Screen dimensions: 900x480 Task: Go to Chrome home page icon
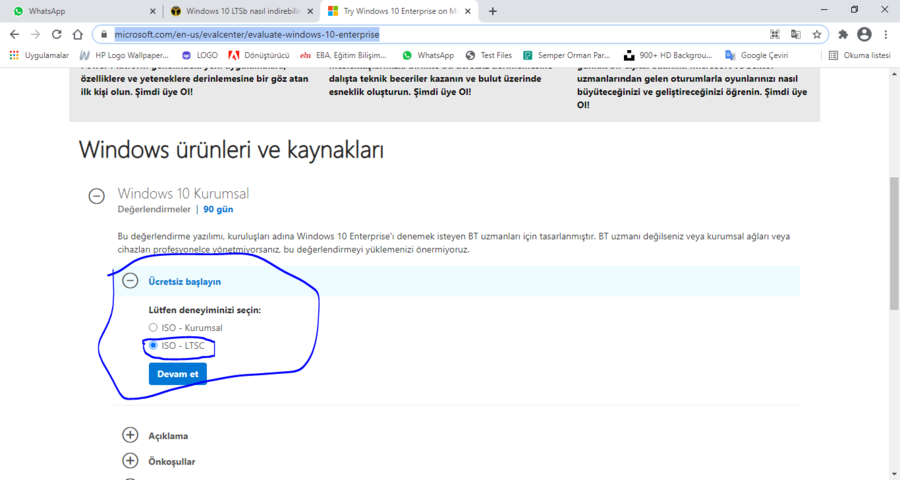tap(77, 34)
